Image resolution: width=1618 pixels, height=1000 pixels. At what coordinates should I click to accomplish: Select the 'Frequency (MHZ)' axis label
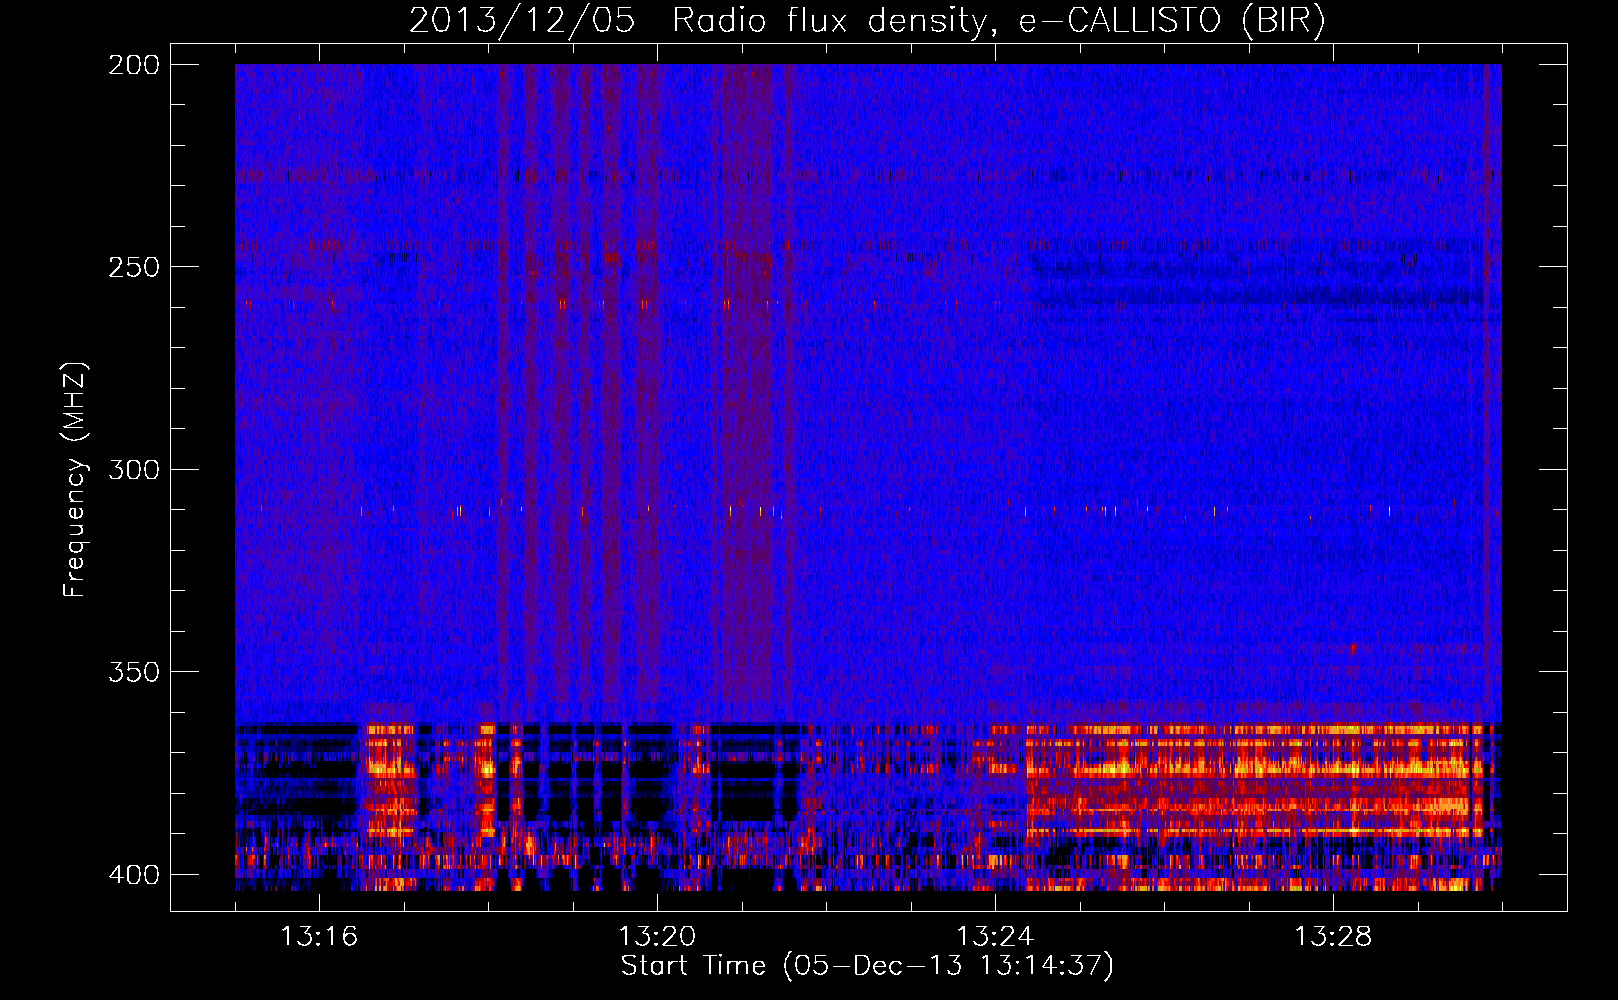[75, 480]
